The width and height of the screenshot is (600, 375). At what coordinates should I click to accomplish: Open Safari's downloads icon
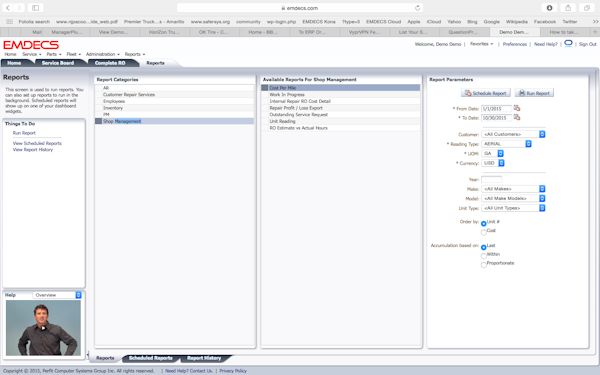549,8
